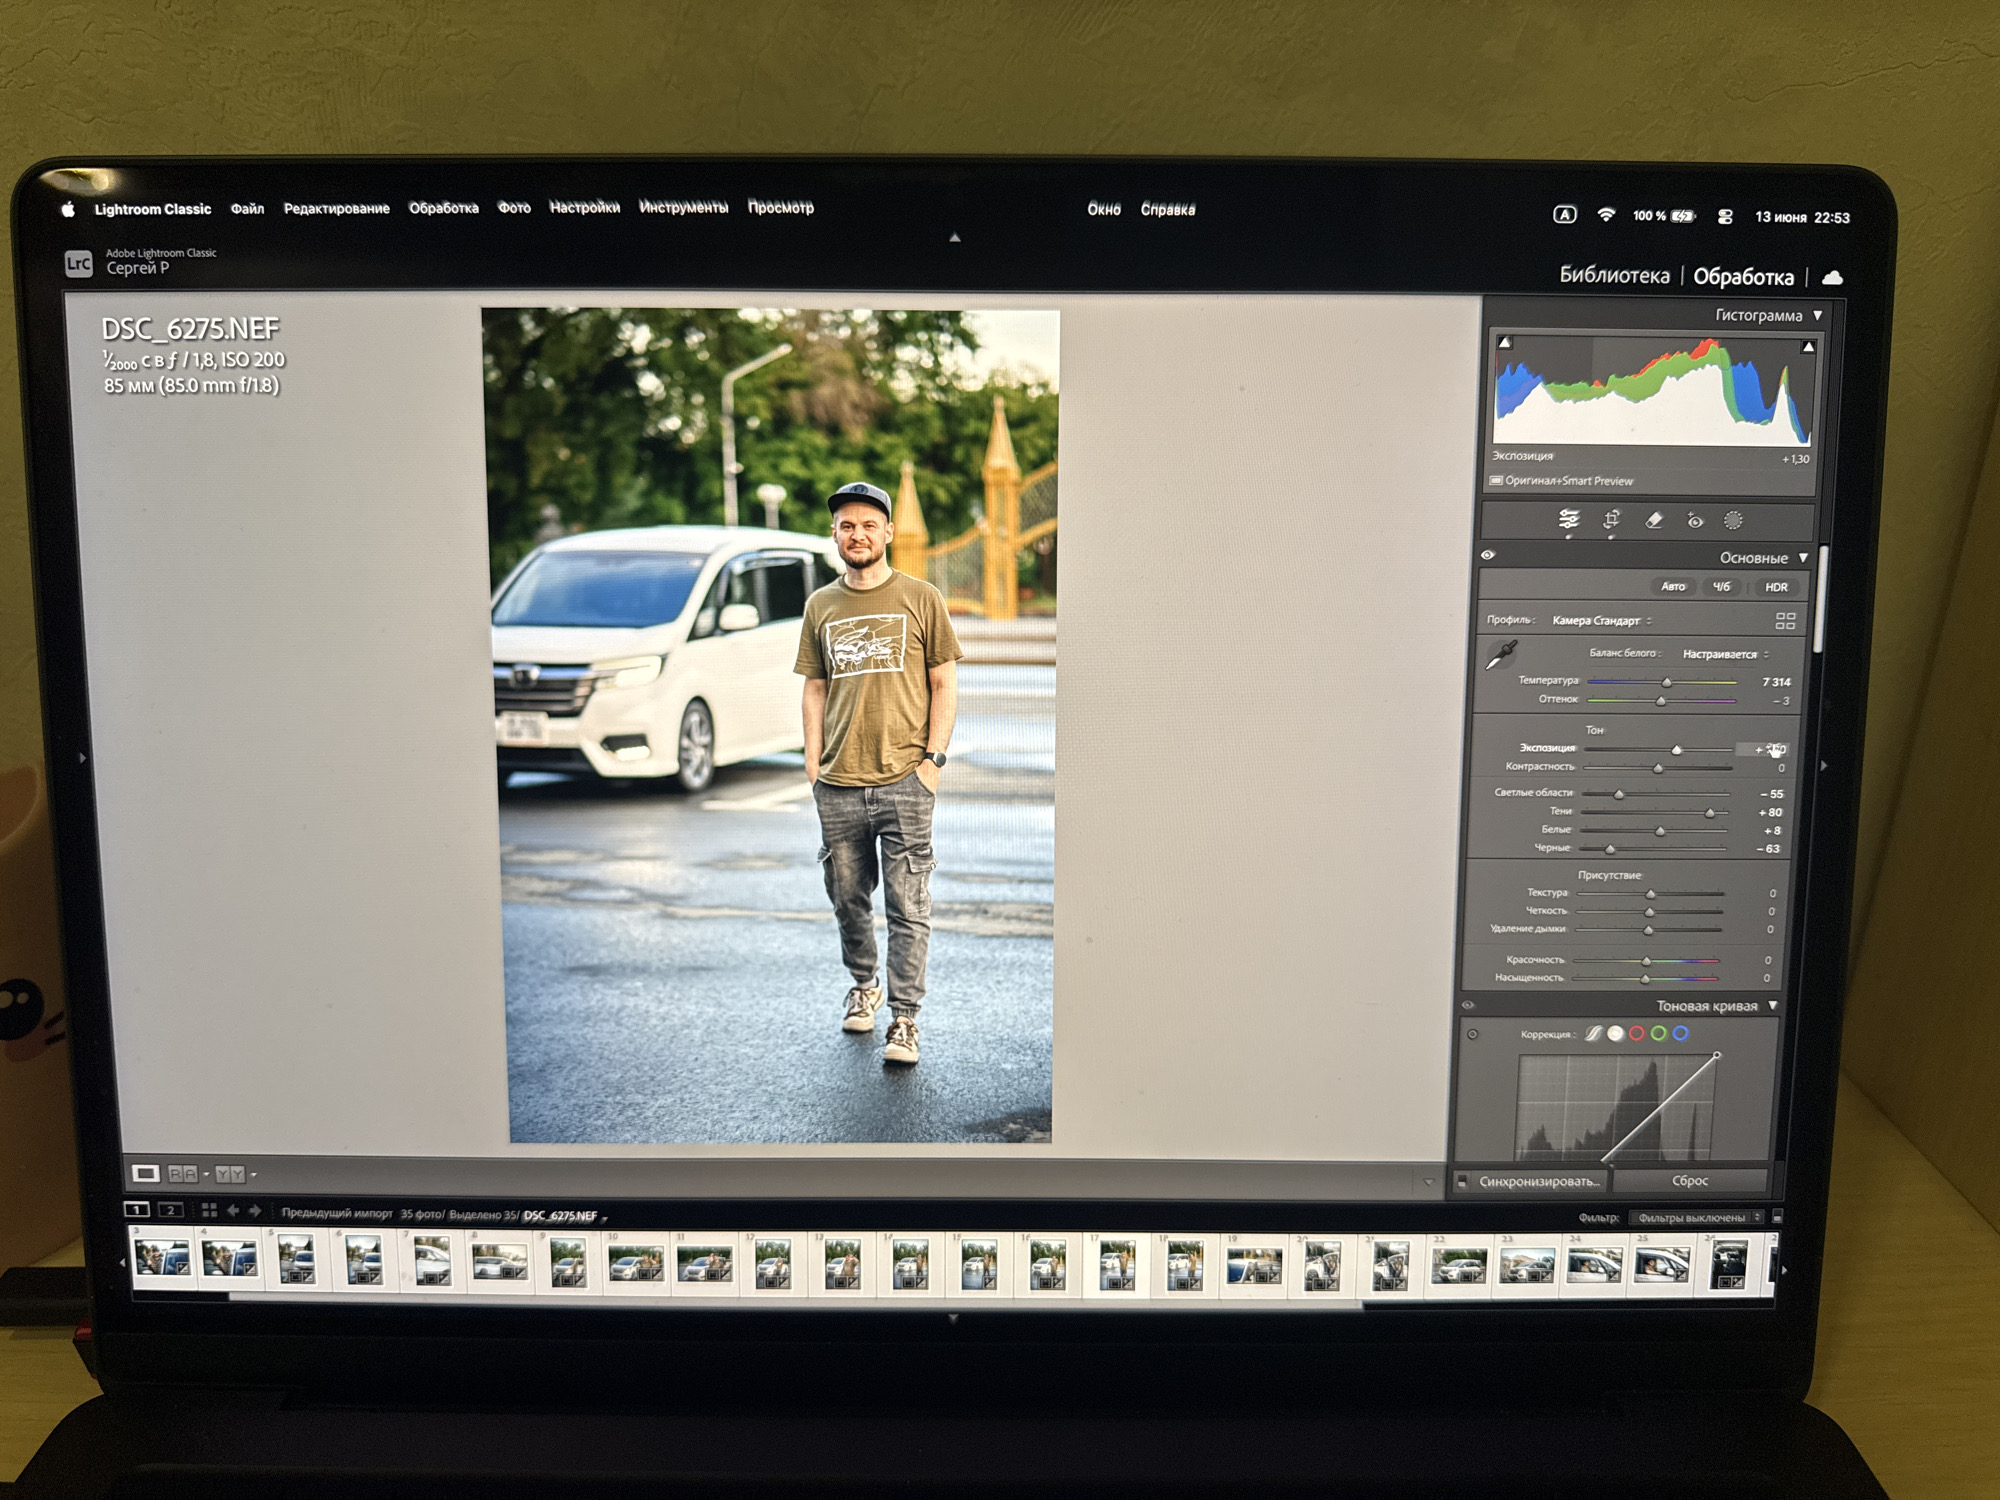
Task: Select the Edit sliders tool icon
Action: point(1568,519)
